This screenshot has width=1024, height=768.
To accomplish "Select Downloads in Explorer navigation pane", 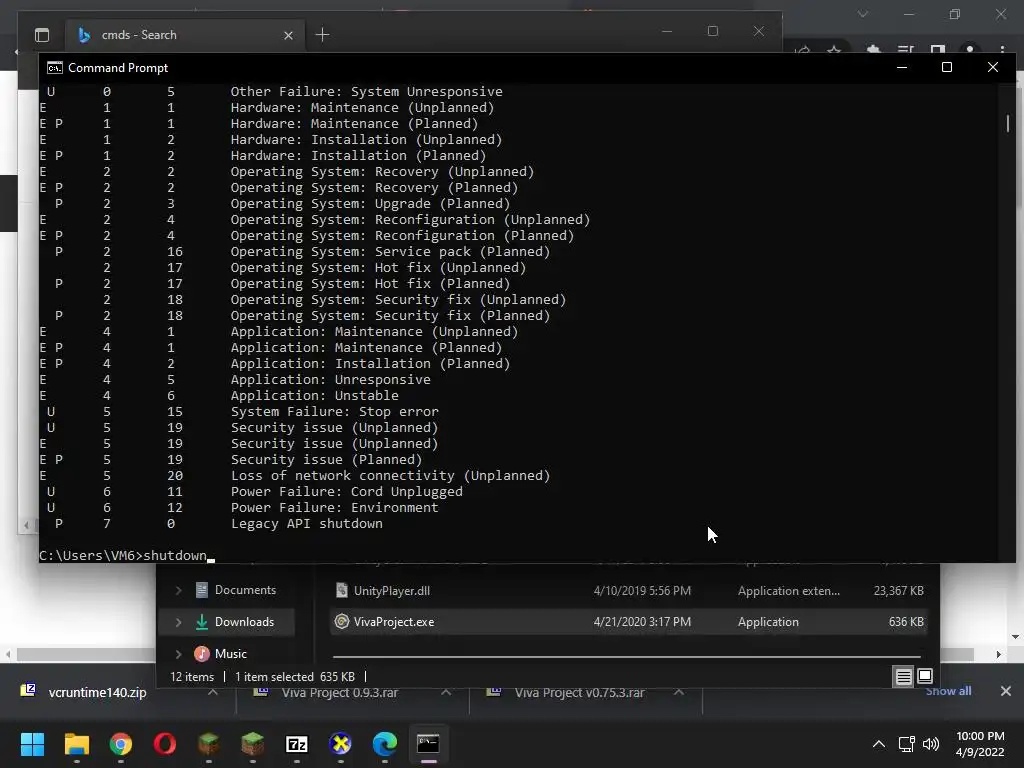I will [235, 622].
